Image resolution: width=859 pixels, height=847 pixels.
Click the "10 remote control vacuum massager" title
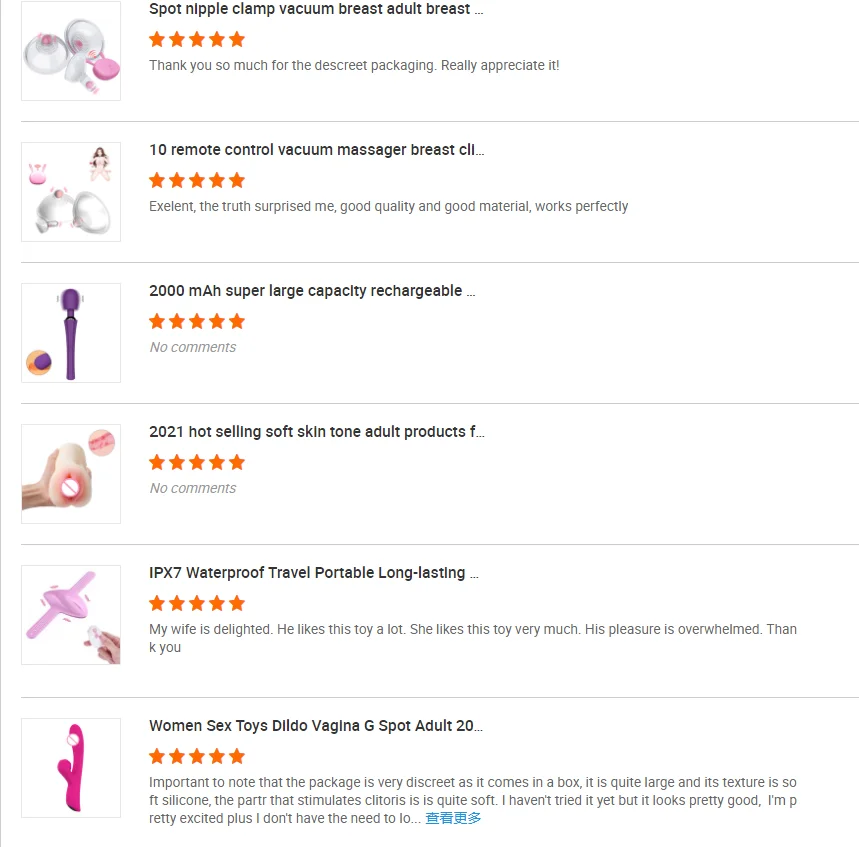point(316,150)
